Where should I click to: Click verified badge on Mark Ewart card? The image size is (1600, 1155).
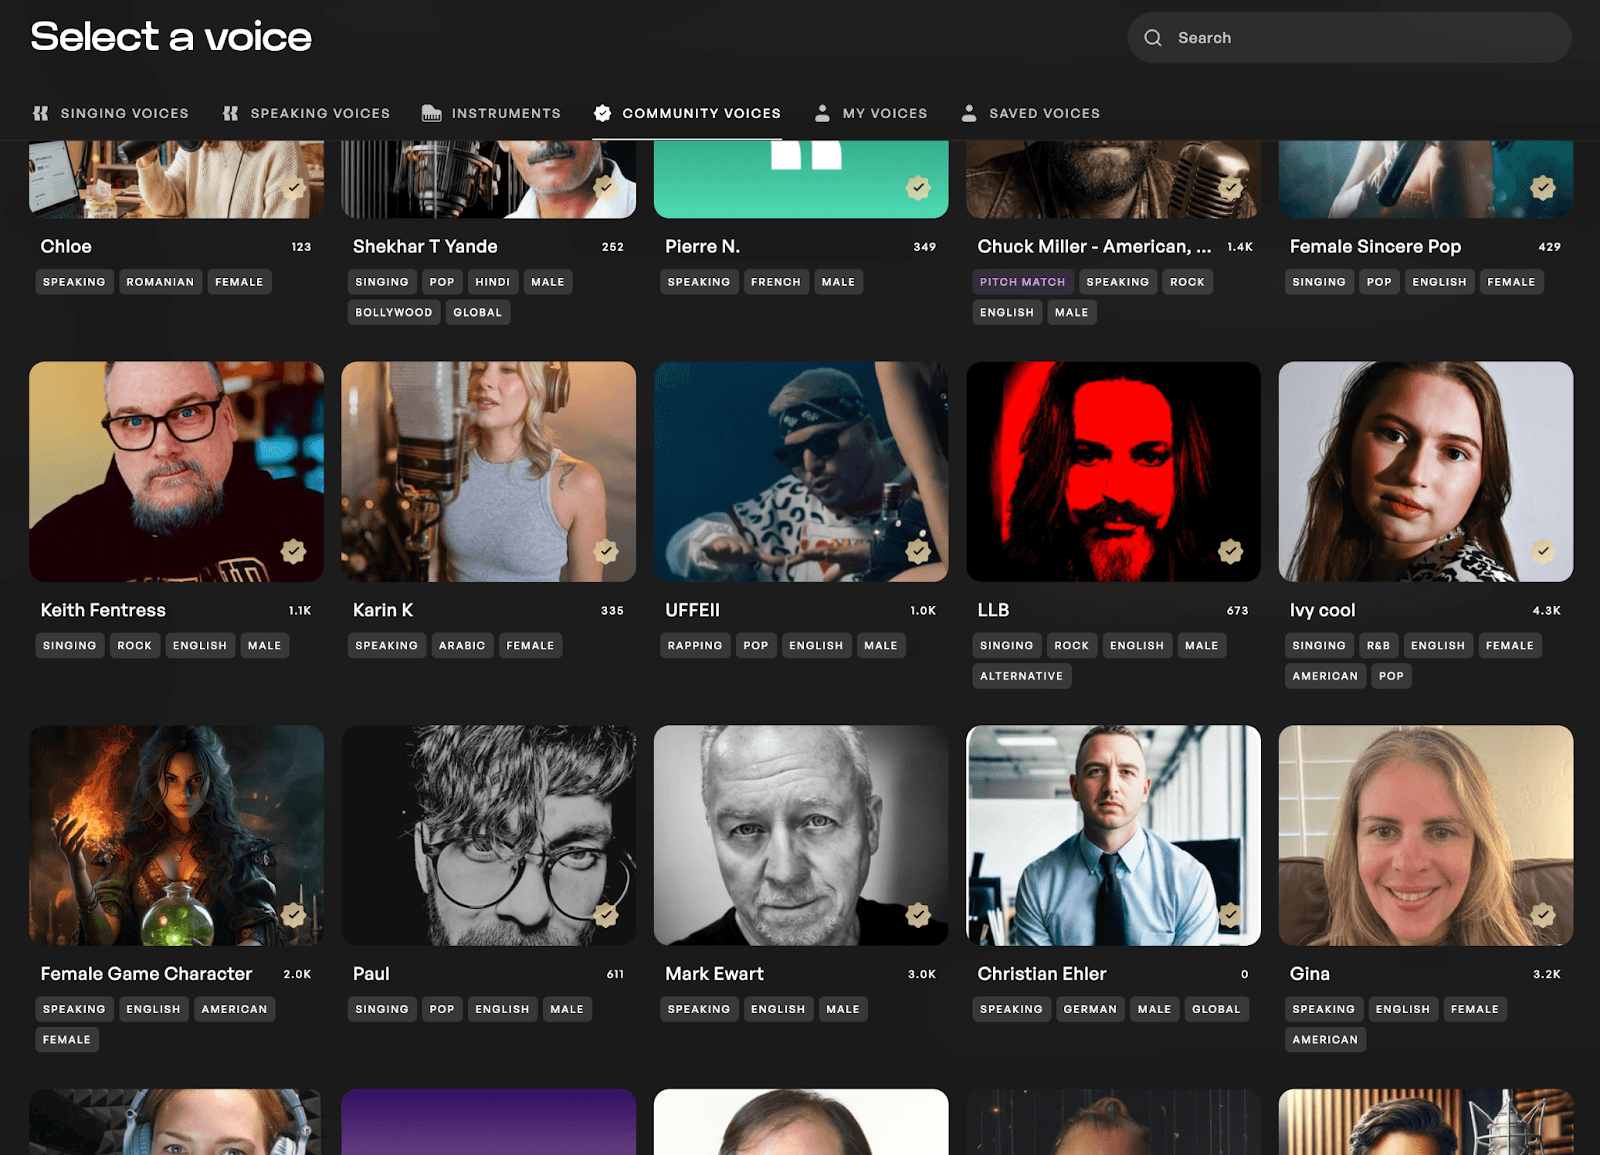click(918, 914)
